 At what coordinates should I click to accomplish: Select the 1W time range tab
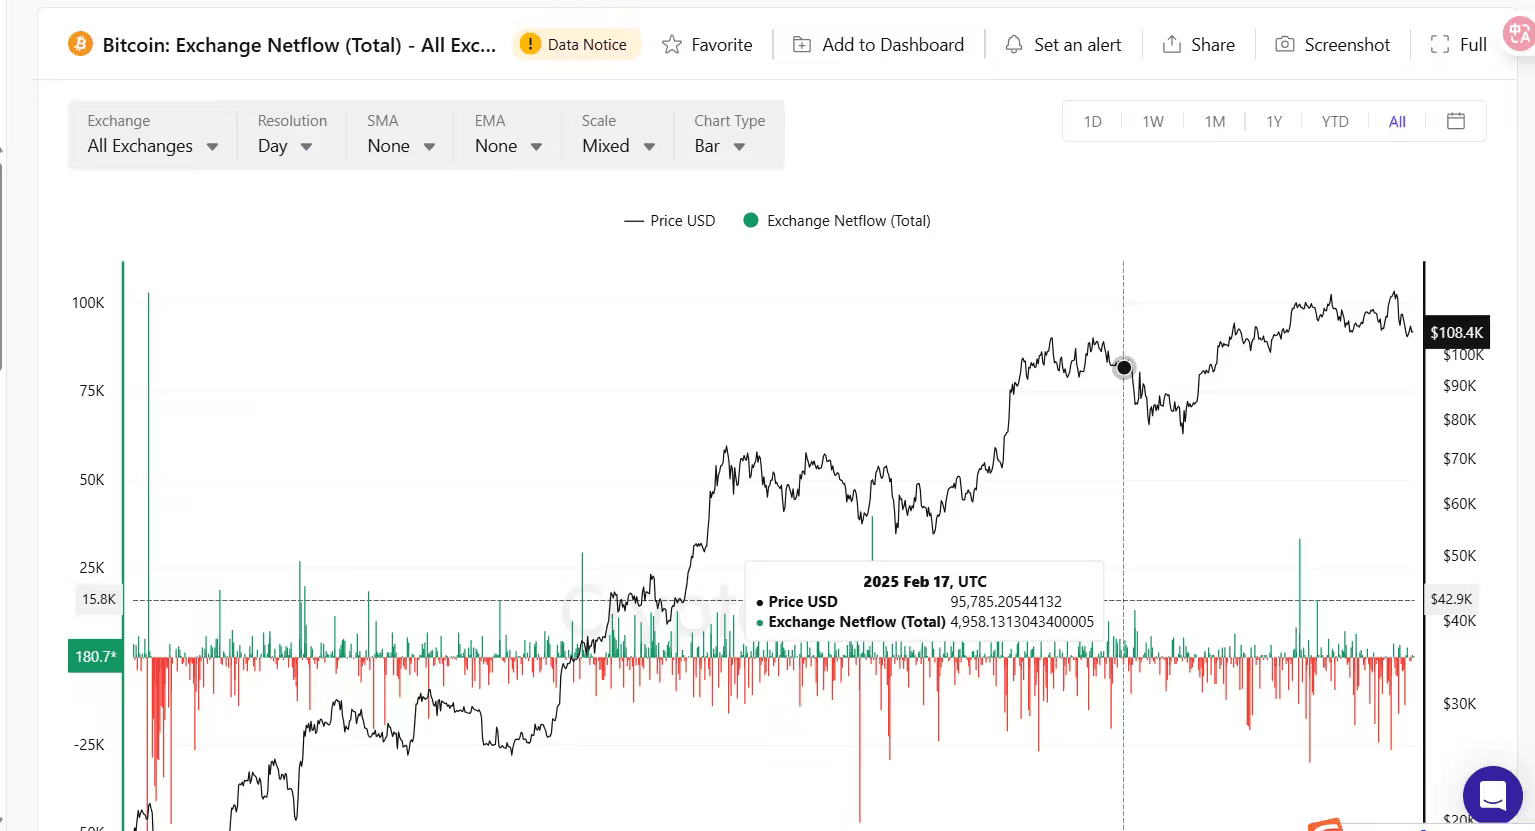(1153, 122)
